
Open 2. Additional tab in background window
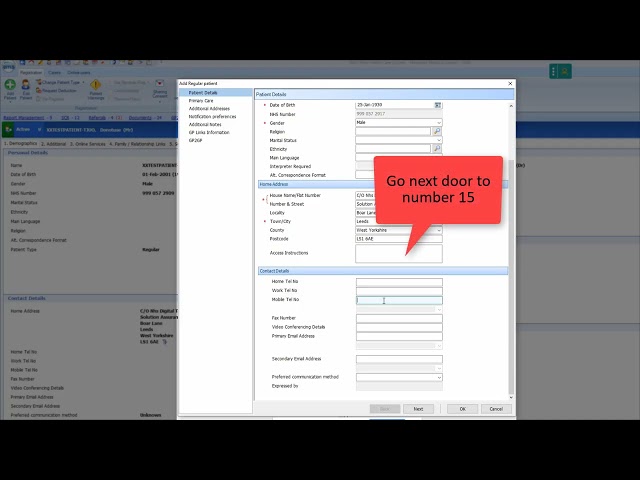coord(53,144)
